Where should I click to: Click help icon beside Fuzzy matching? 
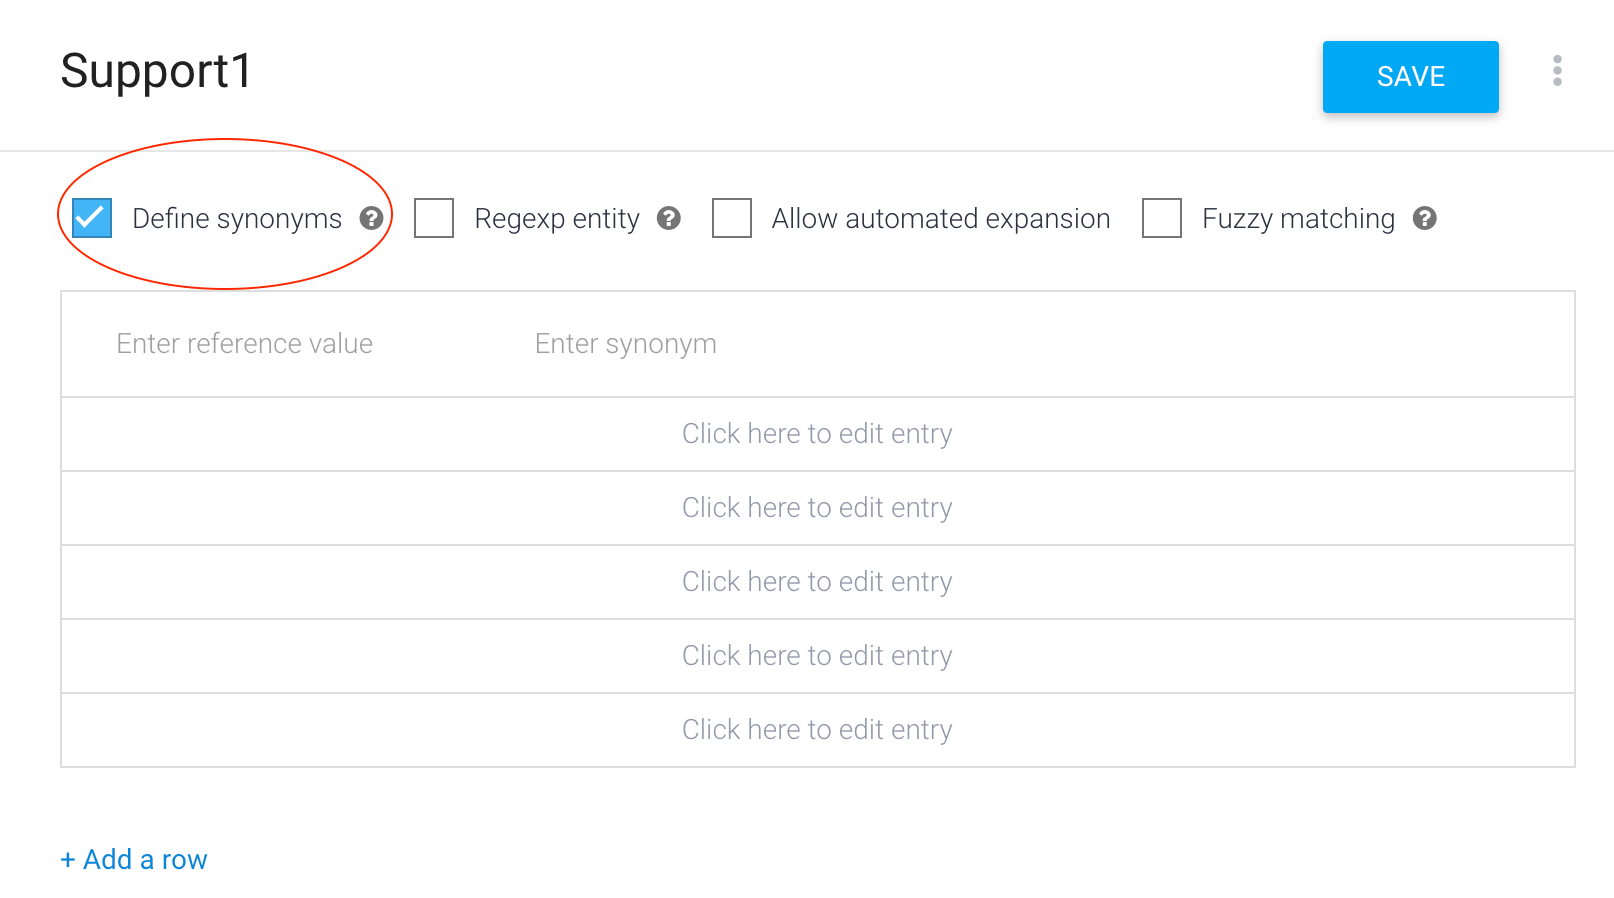[x=1425, y=218]
